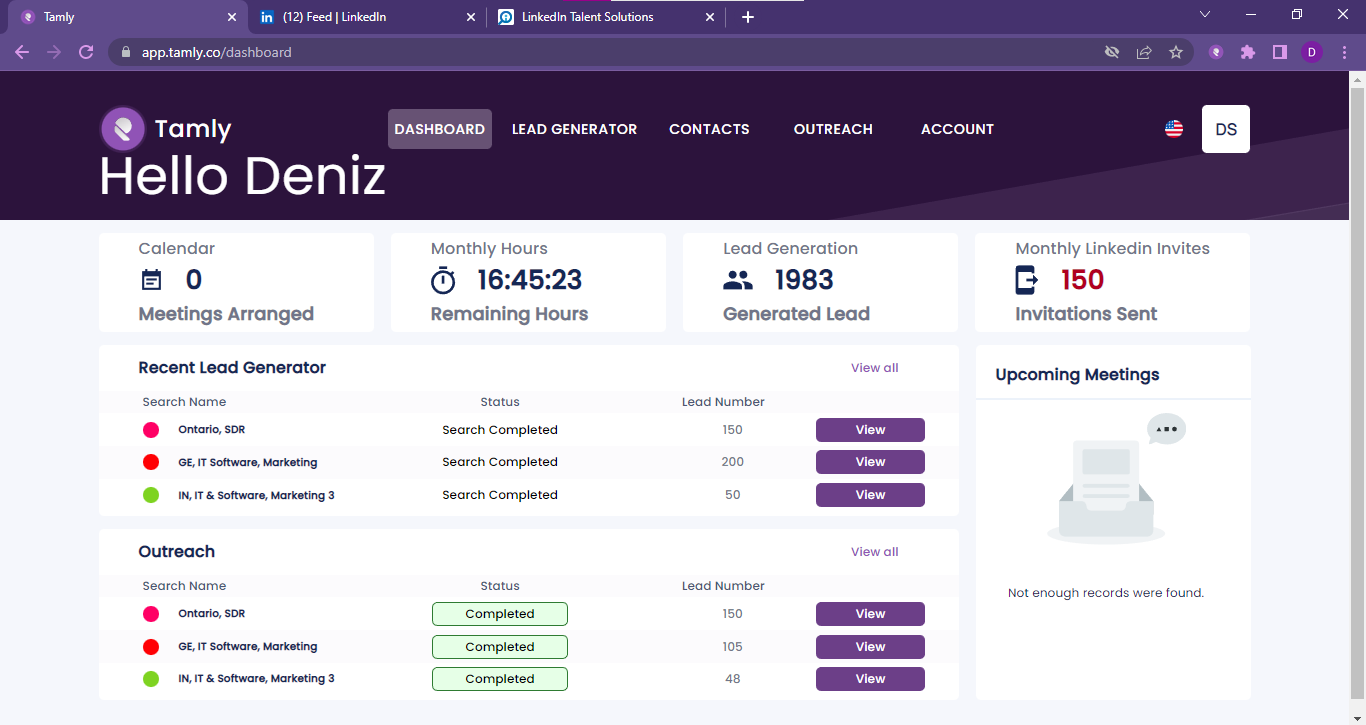Click red dot beside GE, IT Software lead search

[x=151, y=462]
